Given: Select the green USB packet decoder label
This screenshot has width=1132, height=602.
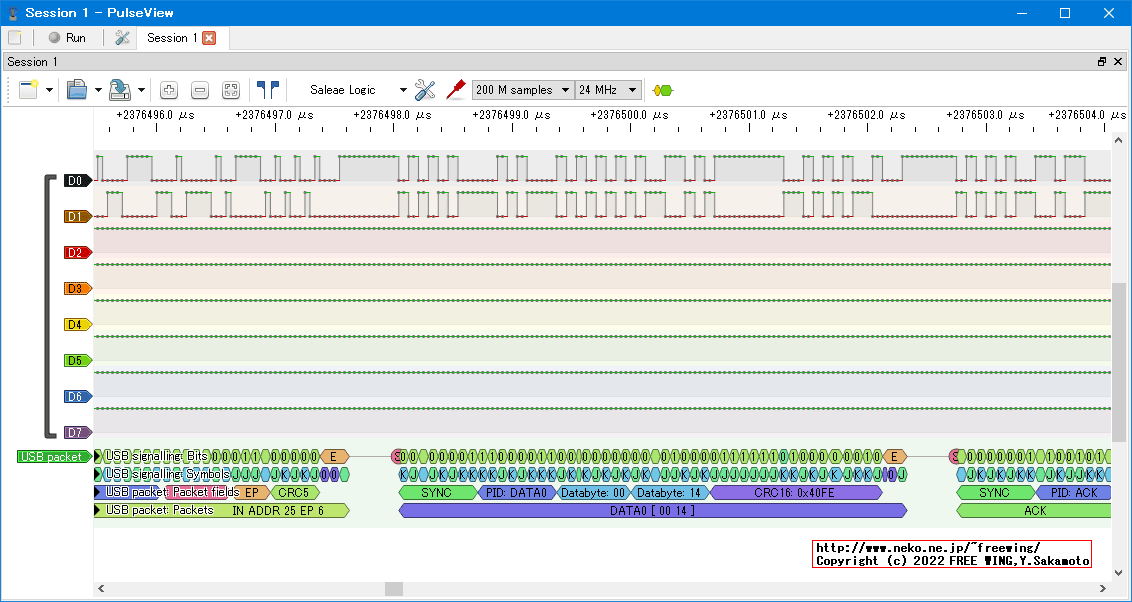Looking at the screenshot, I should 50,457.
